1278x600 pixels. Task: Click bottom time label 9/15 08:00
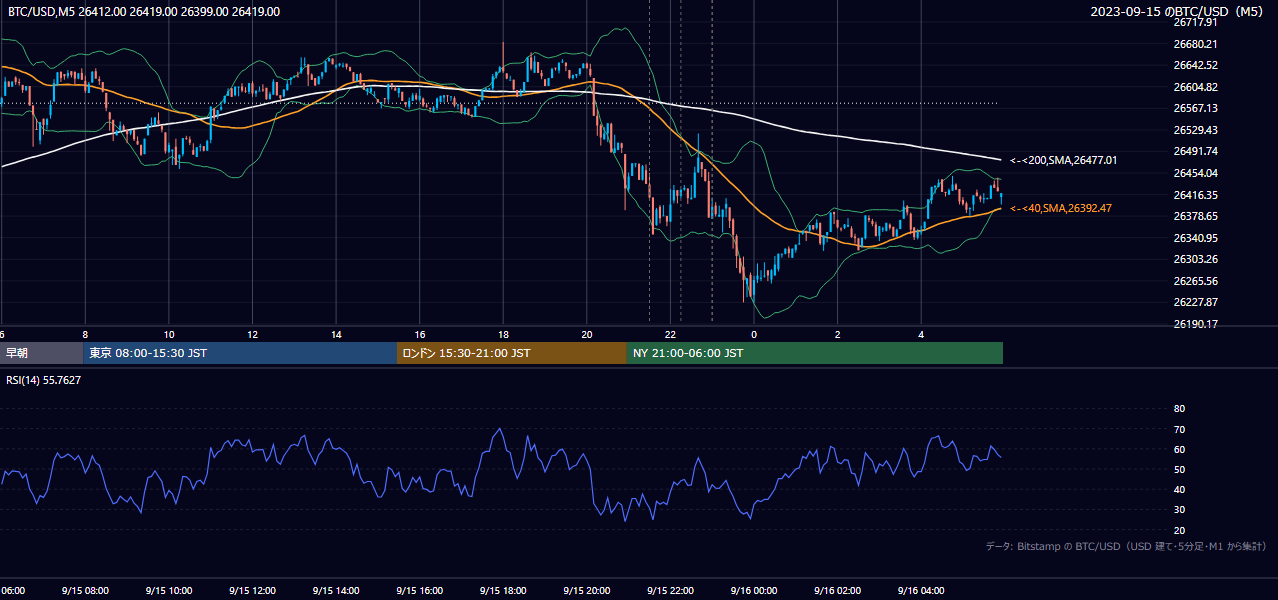tap(85, 591)
